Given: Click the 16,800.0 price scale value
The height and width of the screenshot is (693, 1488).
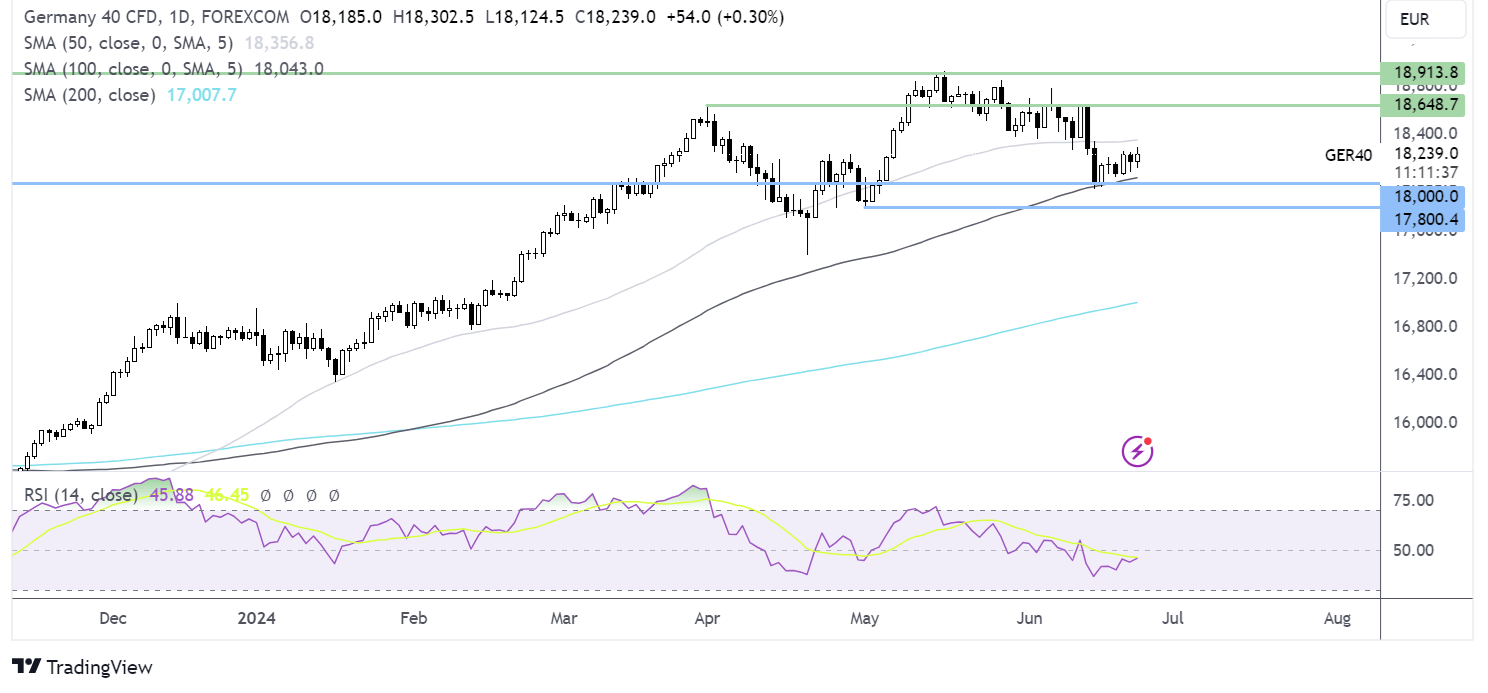Looking at the screenshot, I should point(1425,326).
